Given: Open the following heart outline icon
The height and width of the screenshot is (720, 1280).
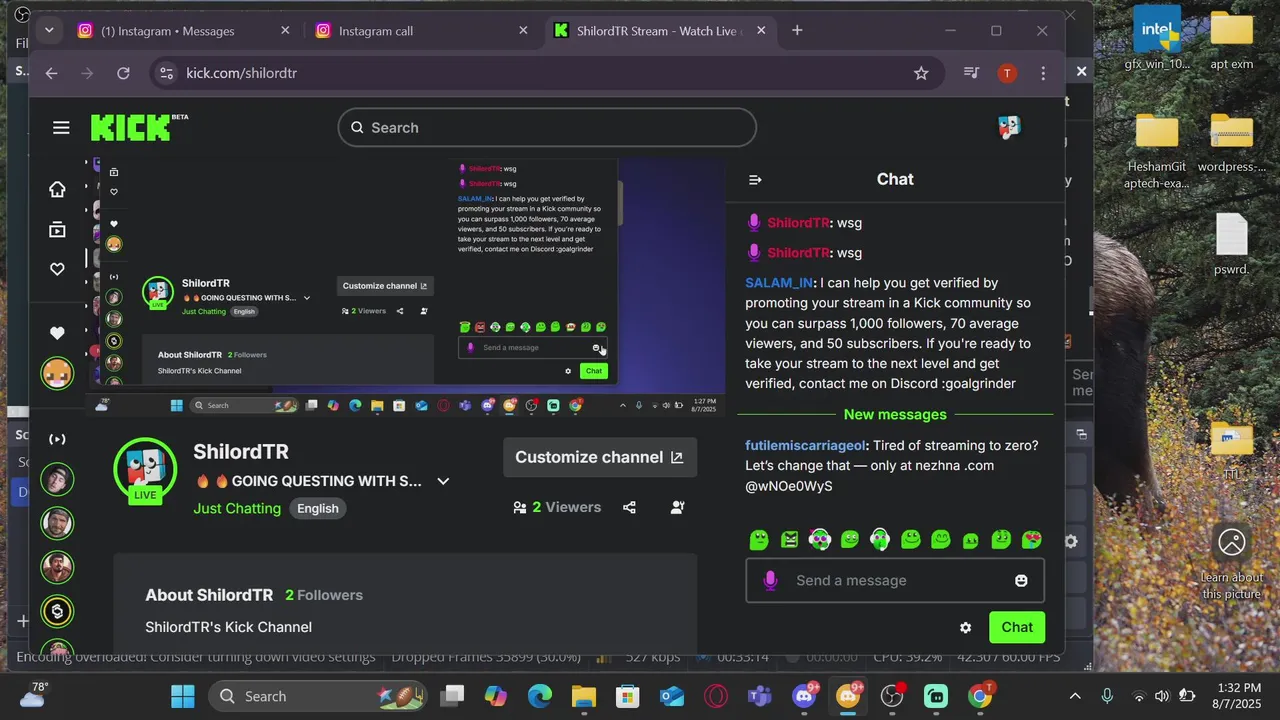Looking at the screenshot, I should point(57,269).
